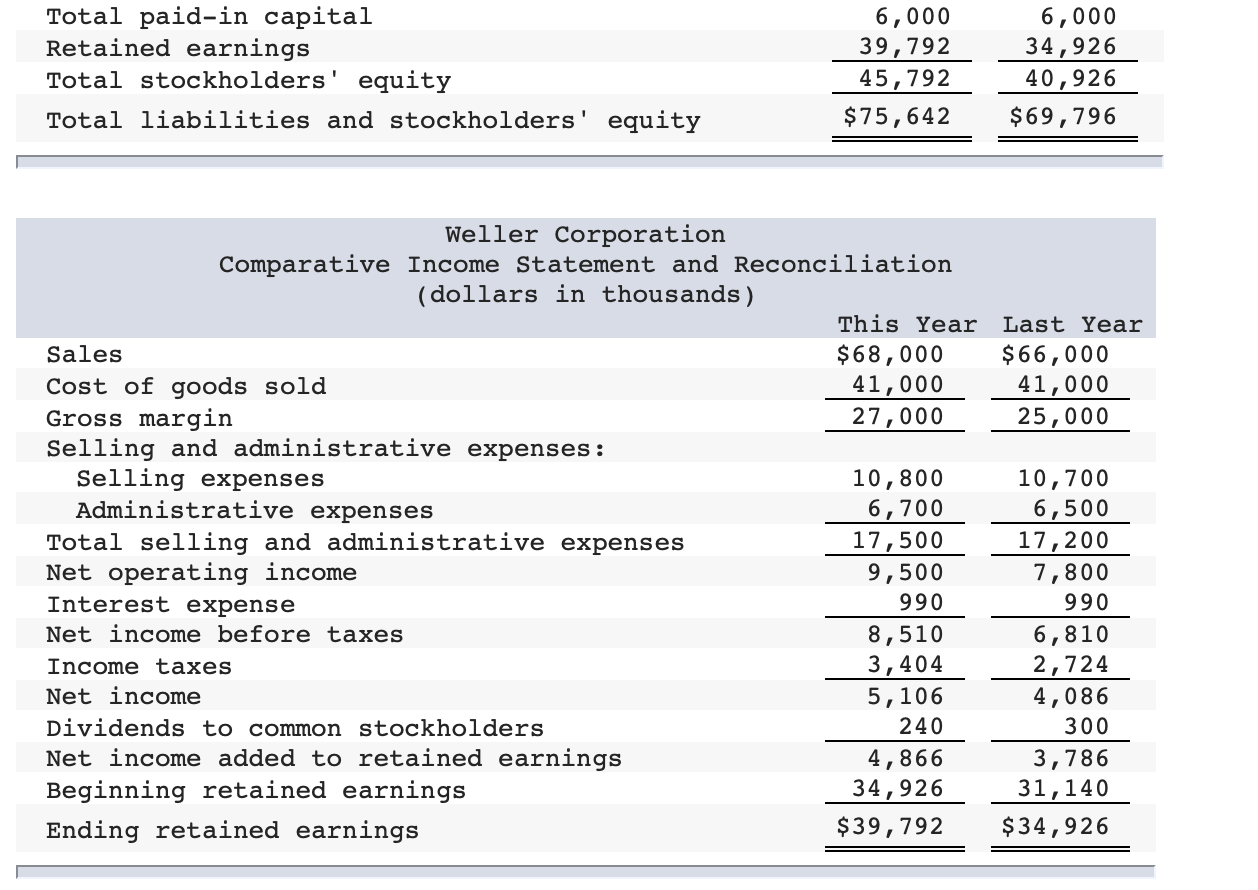The width and height of the screenshot is (1258, 890).
Task: Click the 240 dividends value
Action: pyautogui.click(x=921, y=727)
